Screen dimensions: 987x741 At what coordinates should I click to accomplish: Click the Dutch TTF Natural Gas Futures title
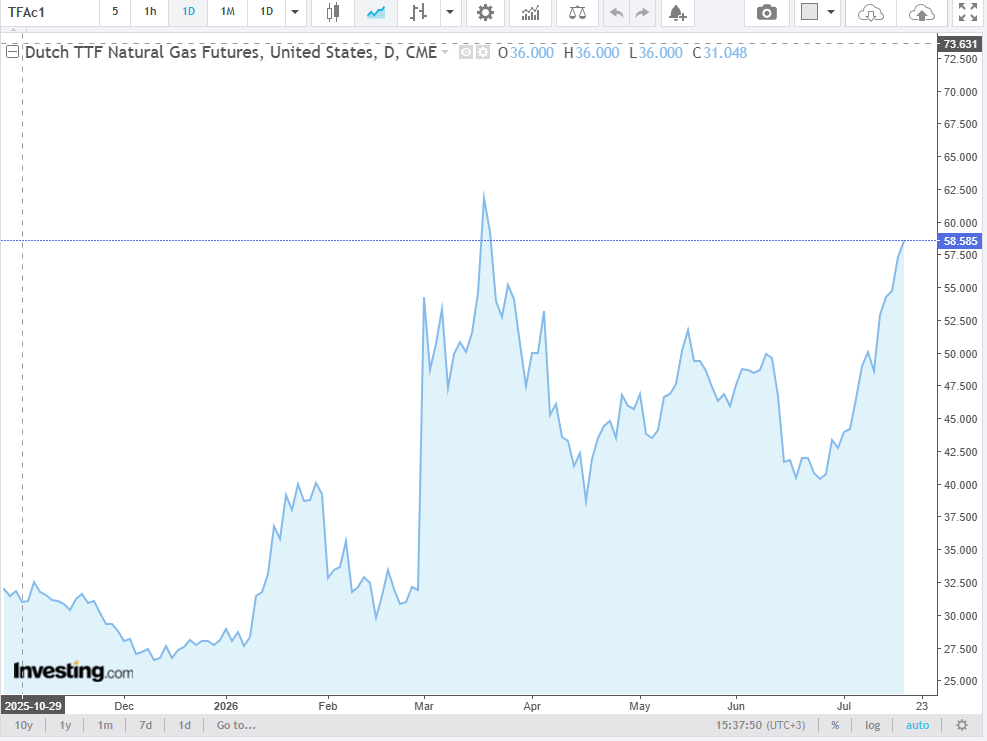click(230, 52)
